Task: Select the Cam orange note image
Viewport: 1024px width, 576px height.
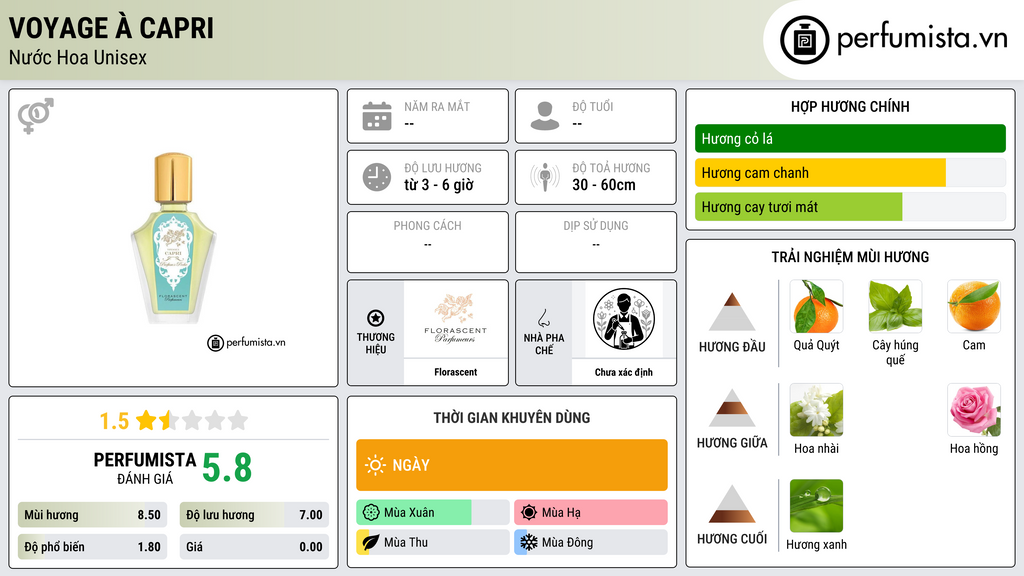Action: 974,307
